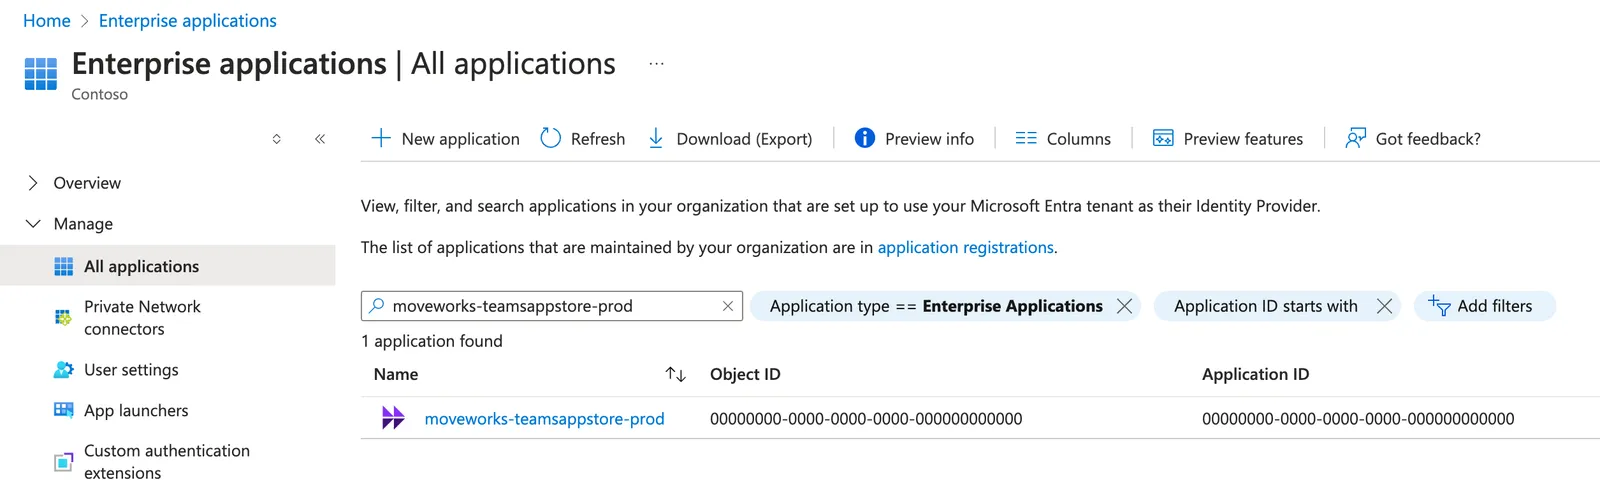Collapse the Manage section chevron
Viewport: 1600px width, 487px height.
pyautogui.click(x=33, y=224)
